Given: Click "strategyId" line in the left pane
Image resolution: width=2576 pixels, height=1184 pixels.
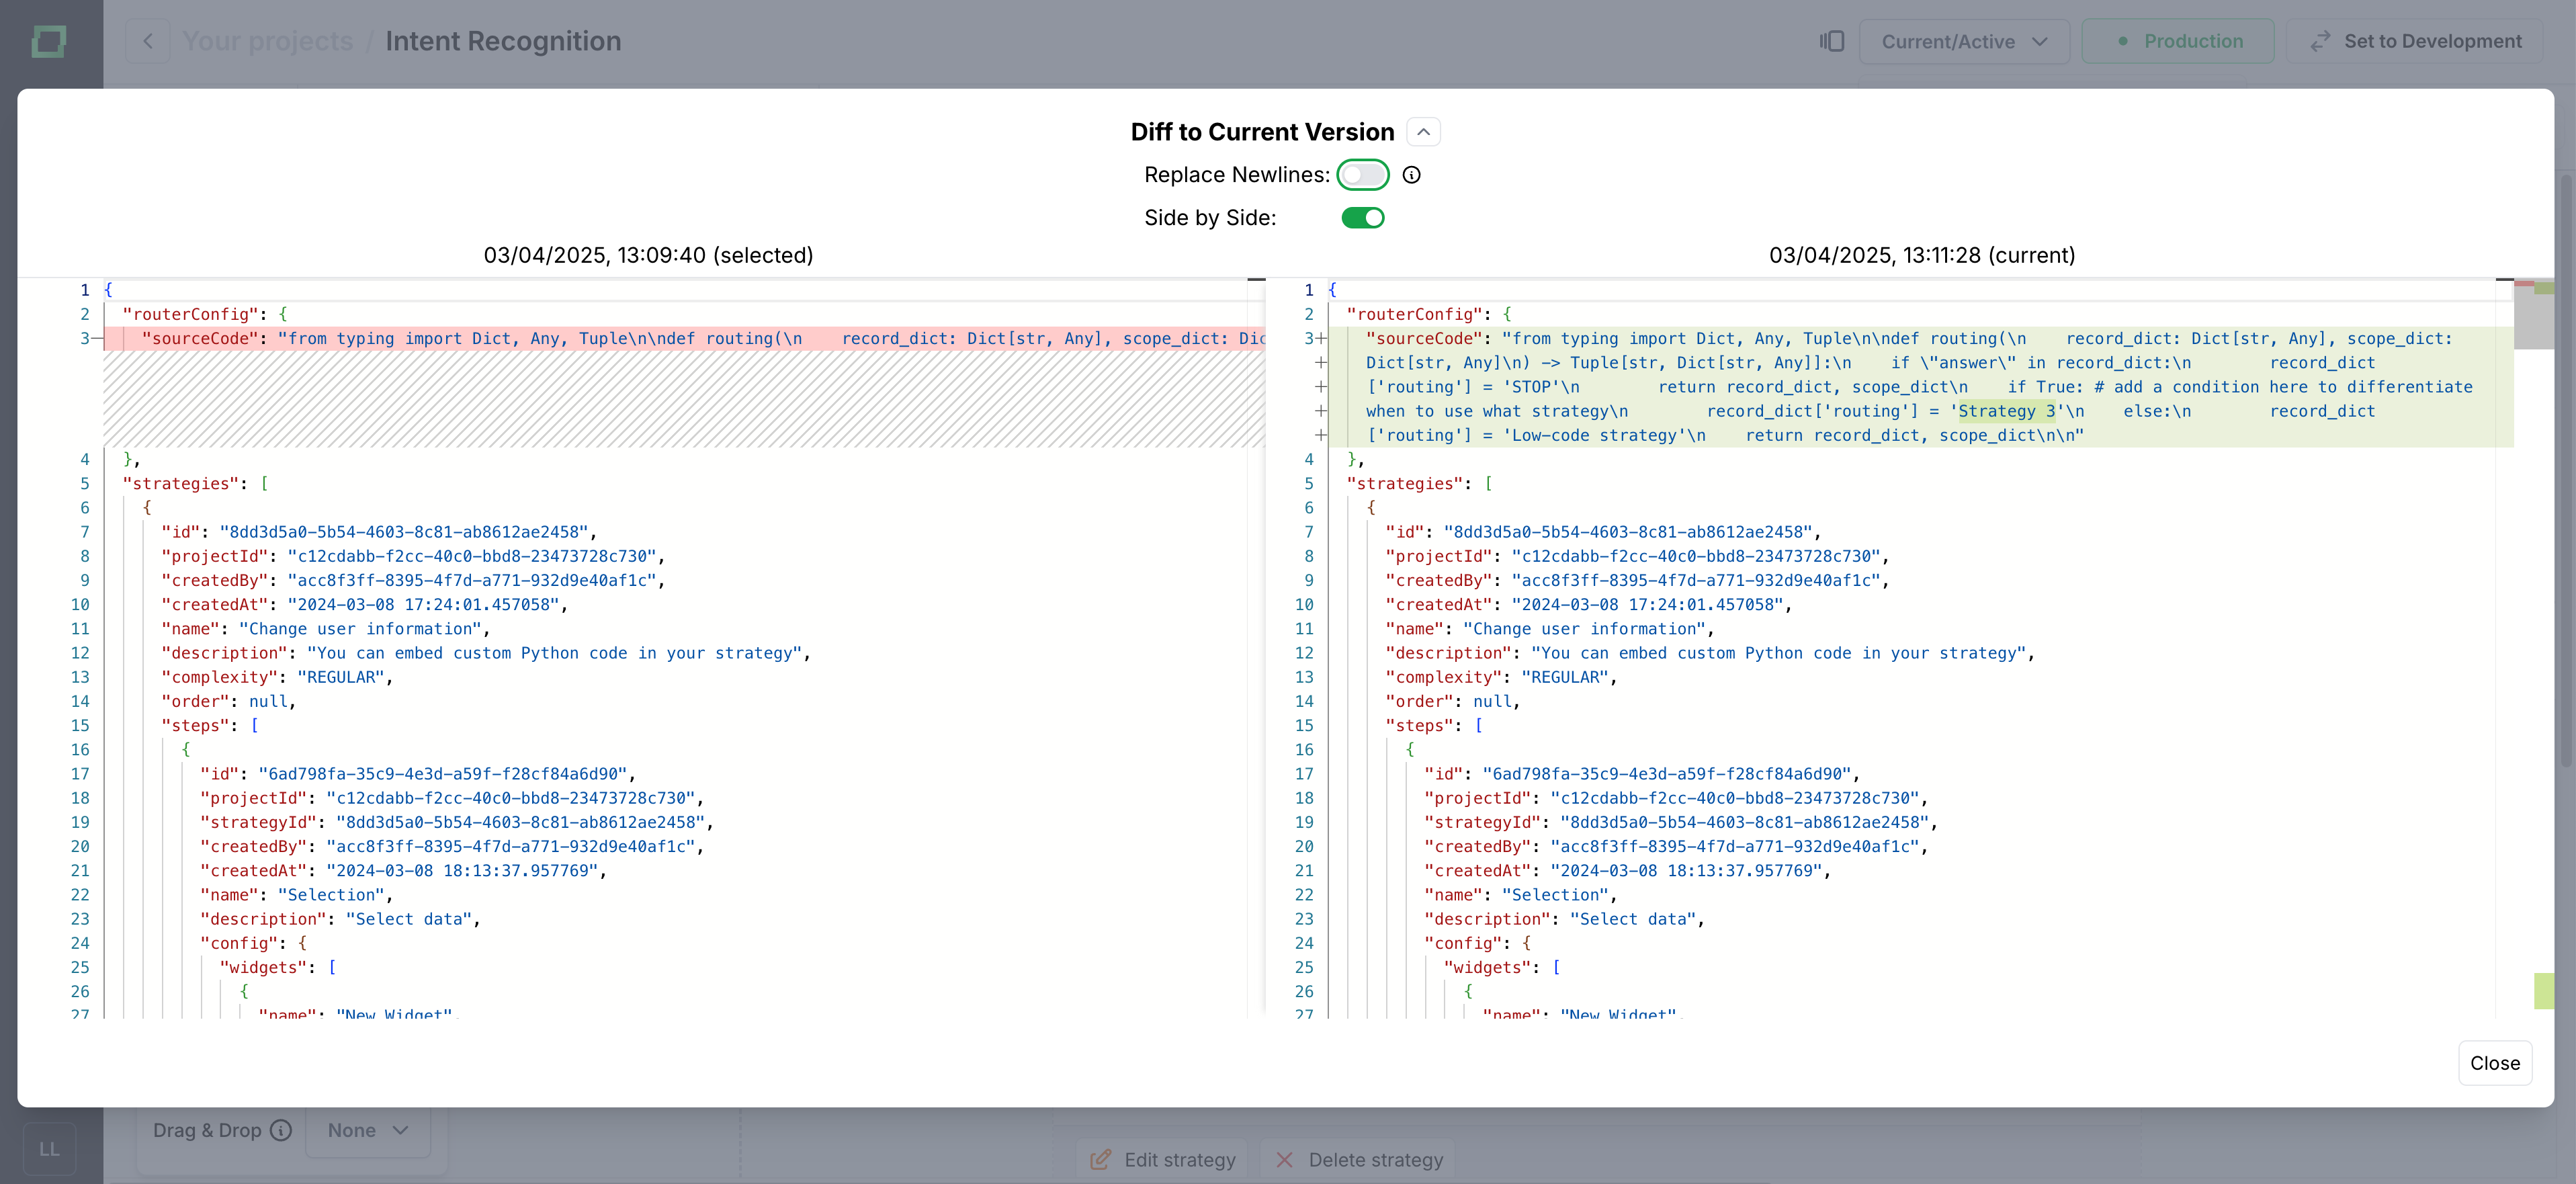Looking at the screenshot, I should pyautogui.click(x=457, y=822).
